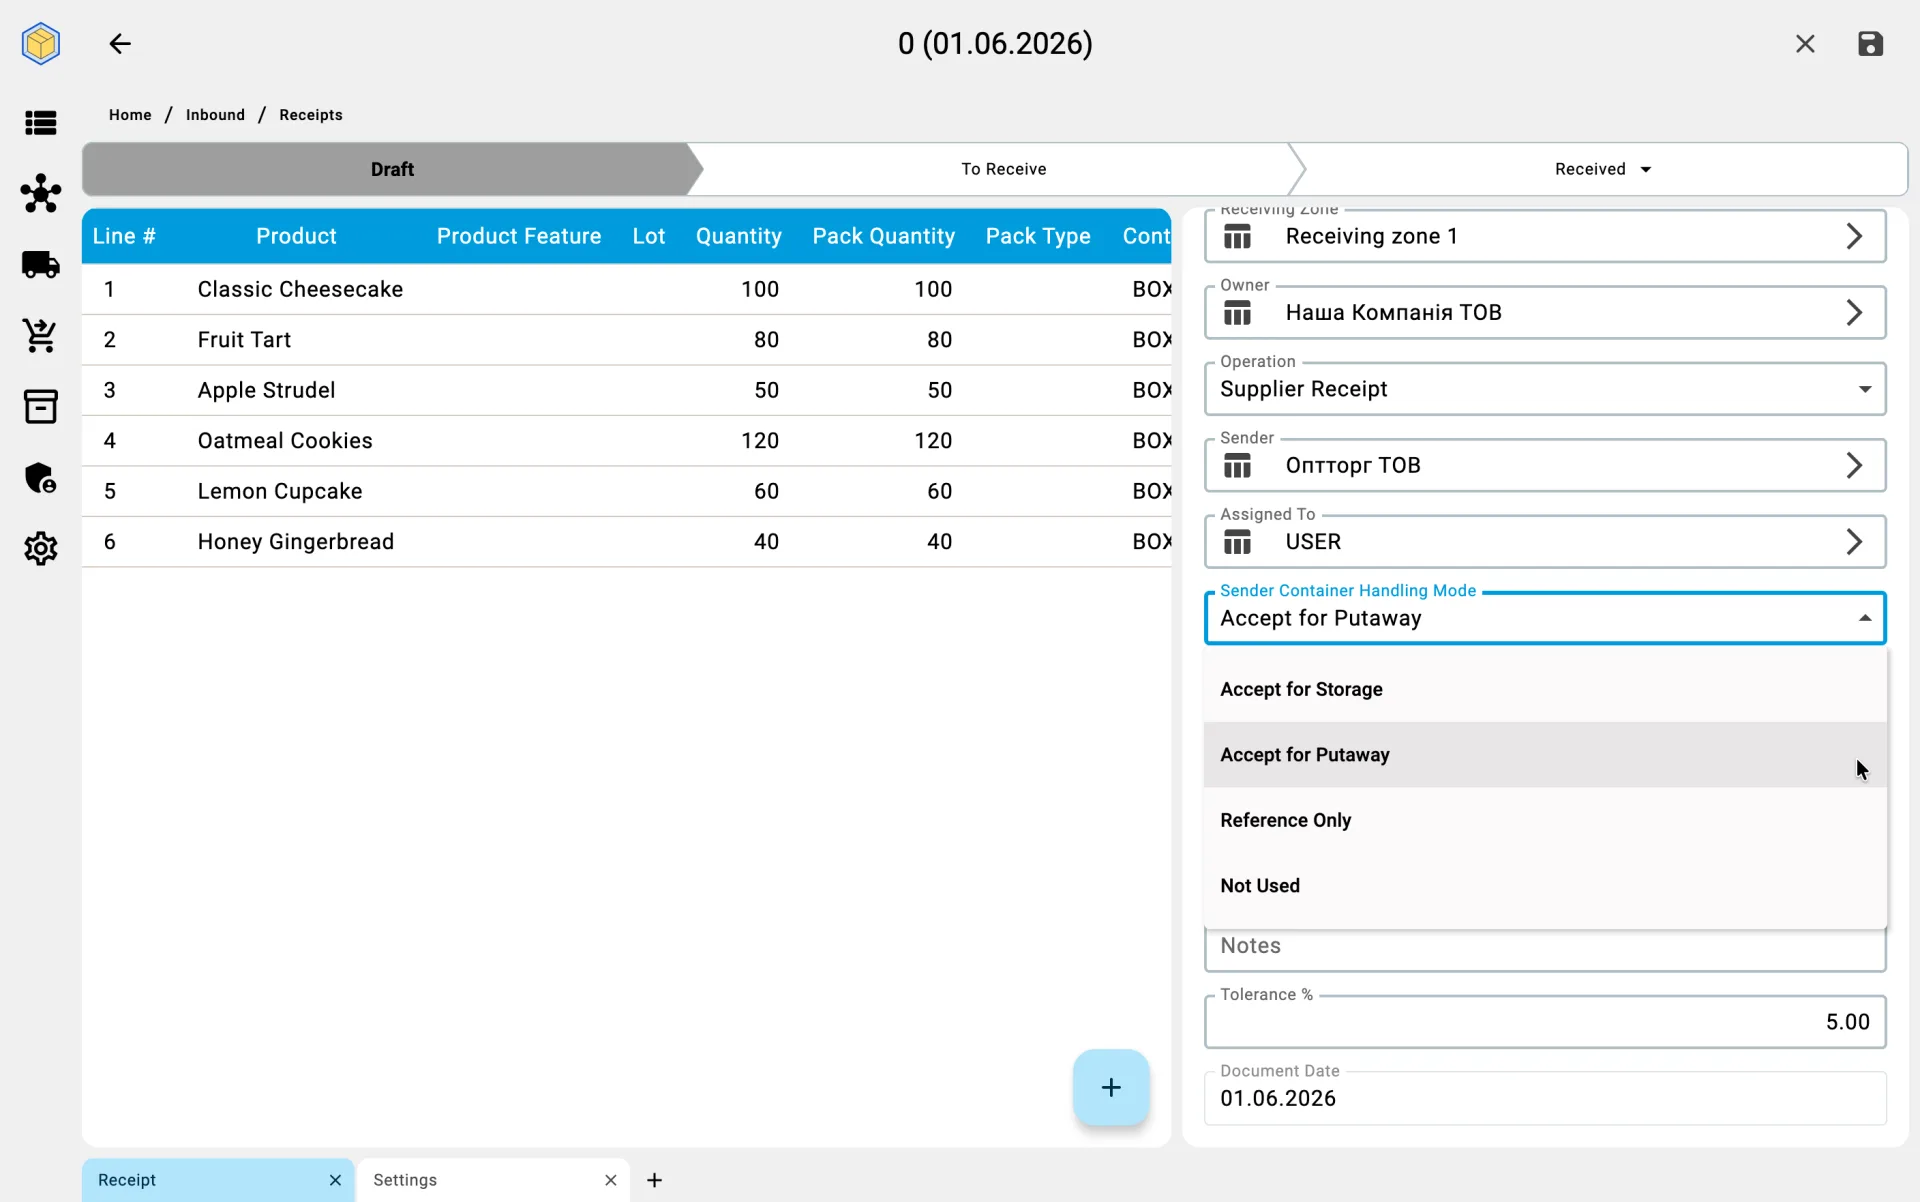Add a new tab with the bottom plus icon

[654, 1180]
